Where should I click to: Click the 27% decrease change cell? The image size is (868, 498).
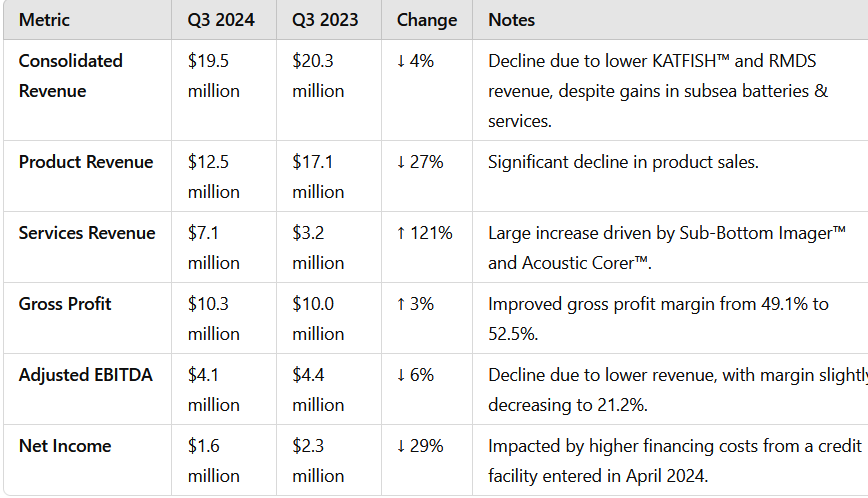tap(419, 162)
